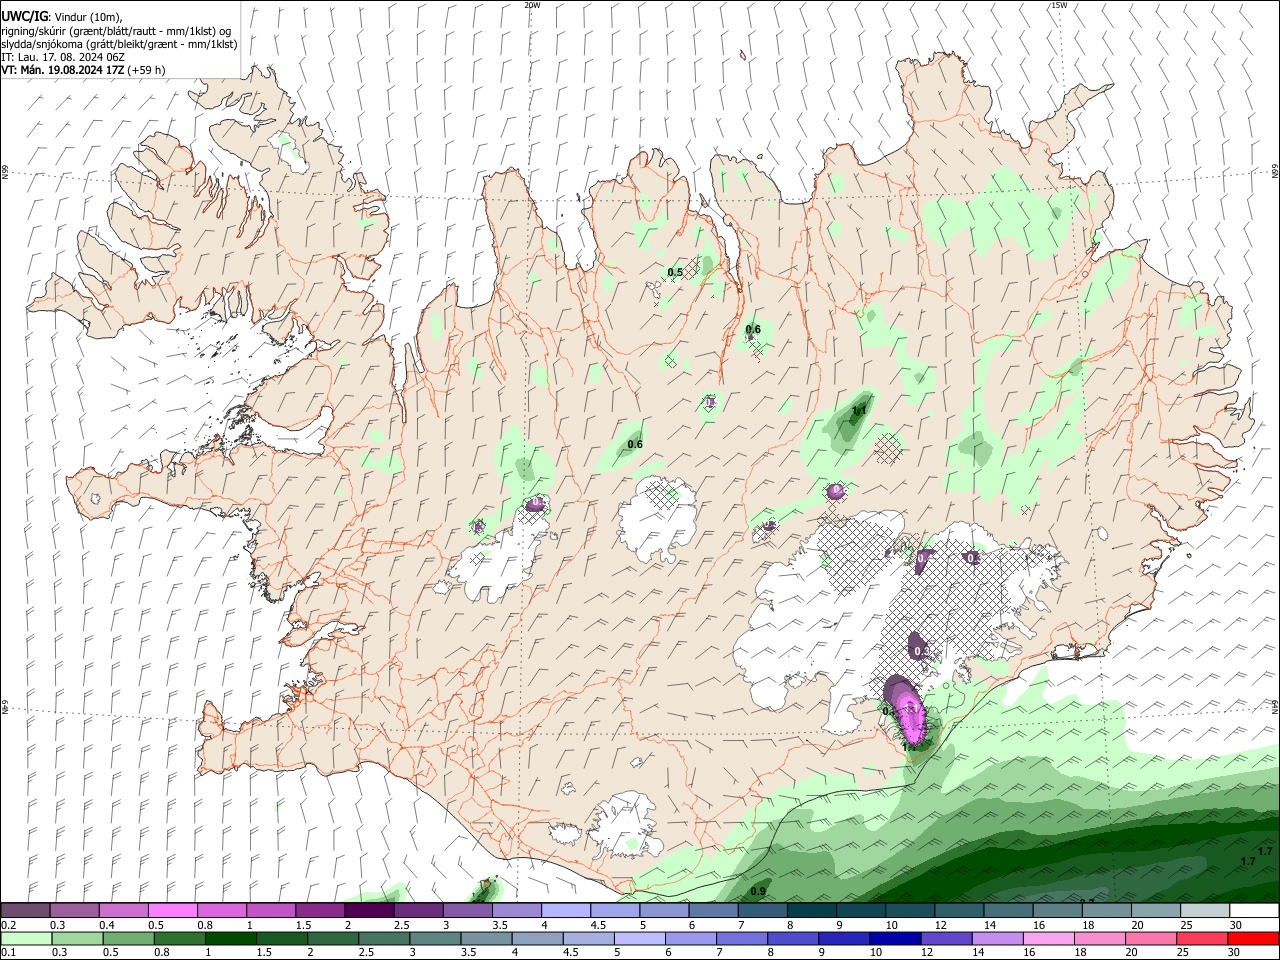Image resolution: width=1280 pixels, height=960 pixels.
Task: Pick the red-pink 25 mm rain swatch
Action: (x=1201, y=939)
